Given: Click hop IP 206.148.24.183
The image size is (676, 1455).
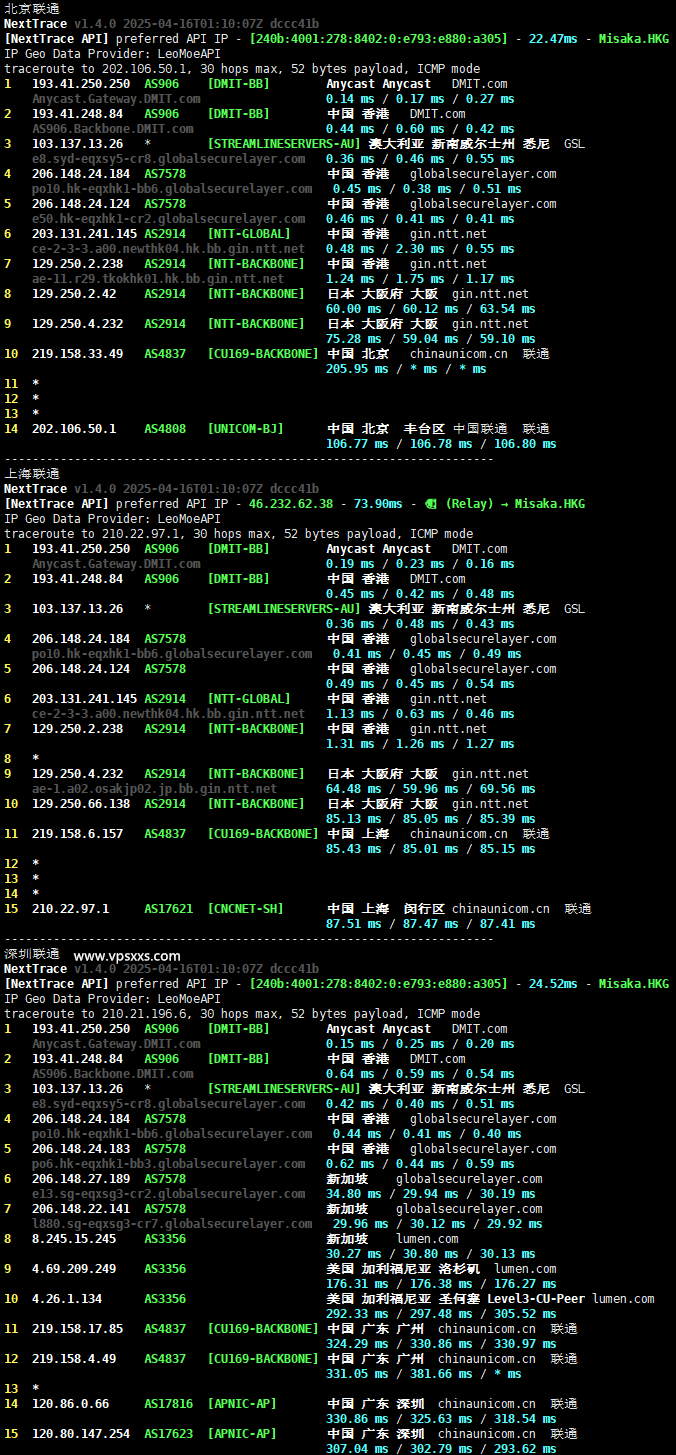Looking at the screenshot, I should (x=81, y=1149).
